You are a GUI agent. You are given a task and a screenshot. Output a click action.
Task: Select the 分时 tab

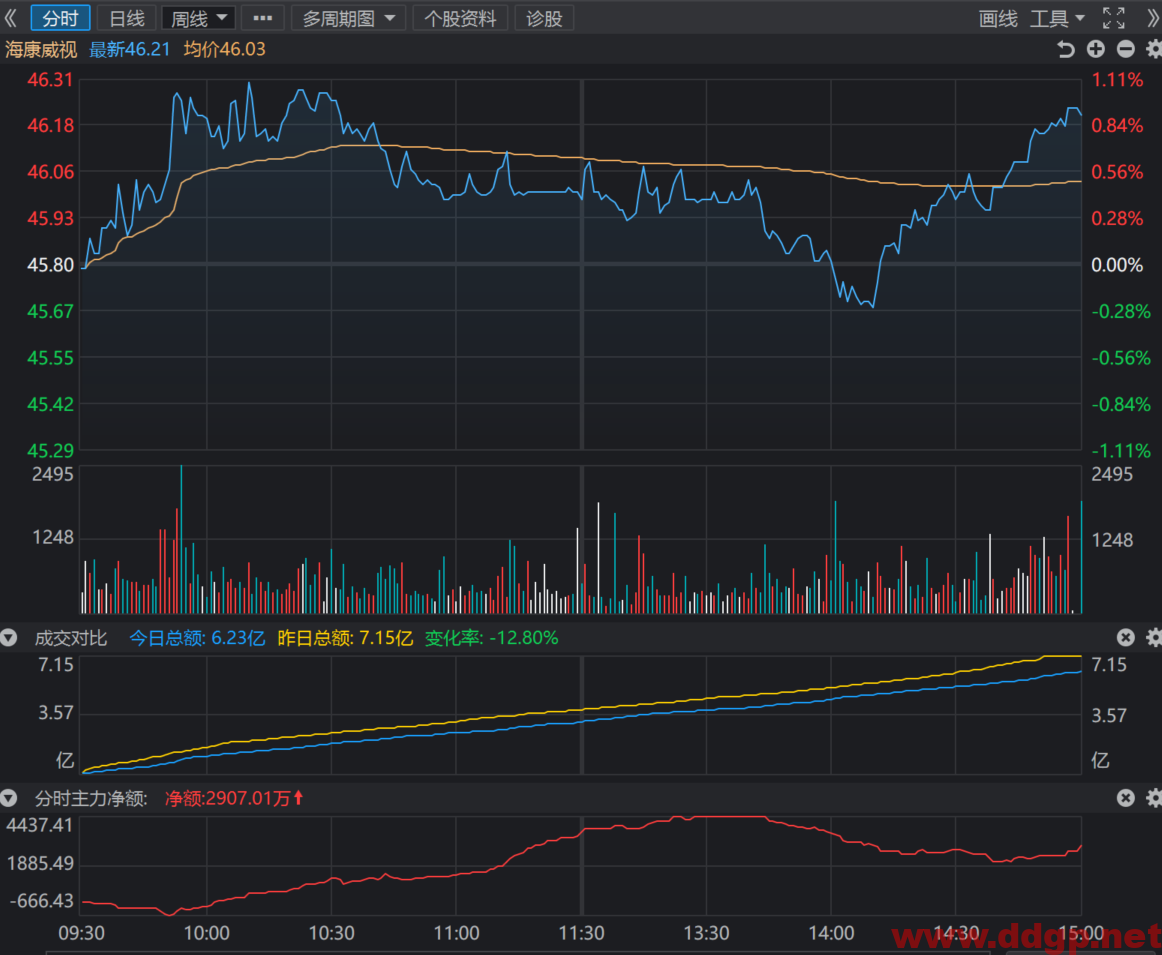pyautogui.click(x=60, y=18)
